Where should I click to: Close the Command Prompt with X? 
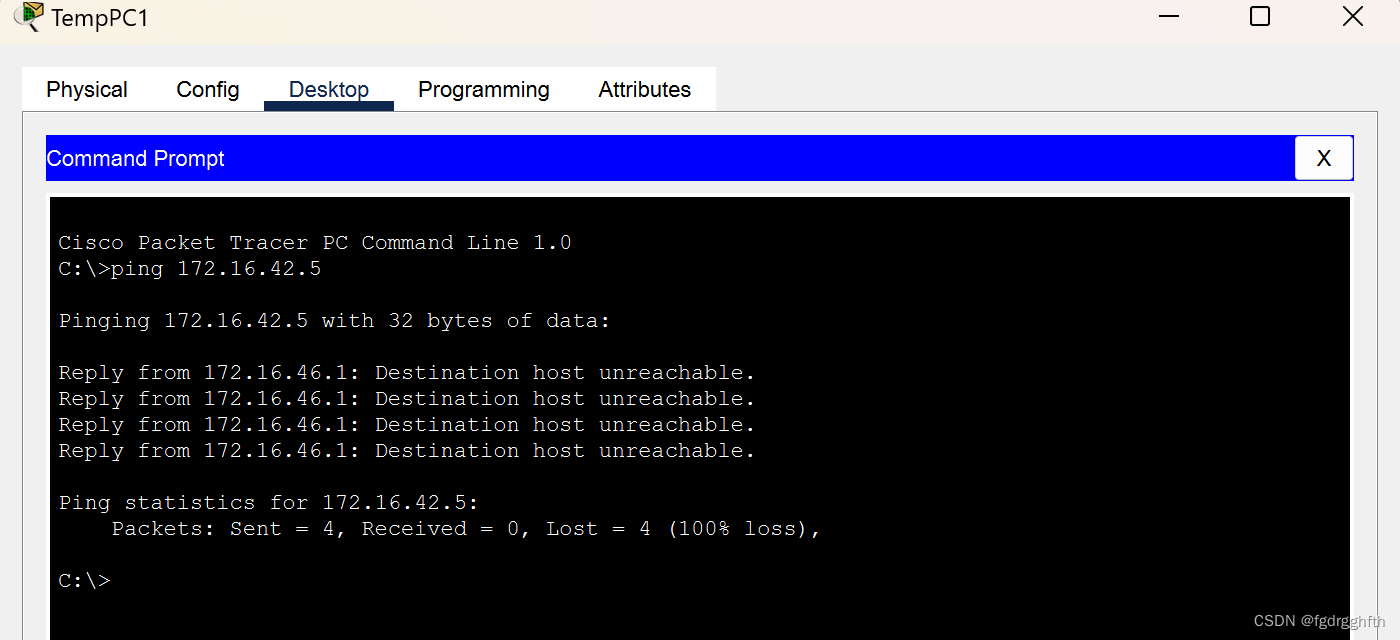tap(1324, 158)
